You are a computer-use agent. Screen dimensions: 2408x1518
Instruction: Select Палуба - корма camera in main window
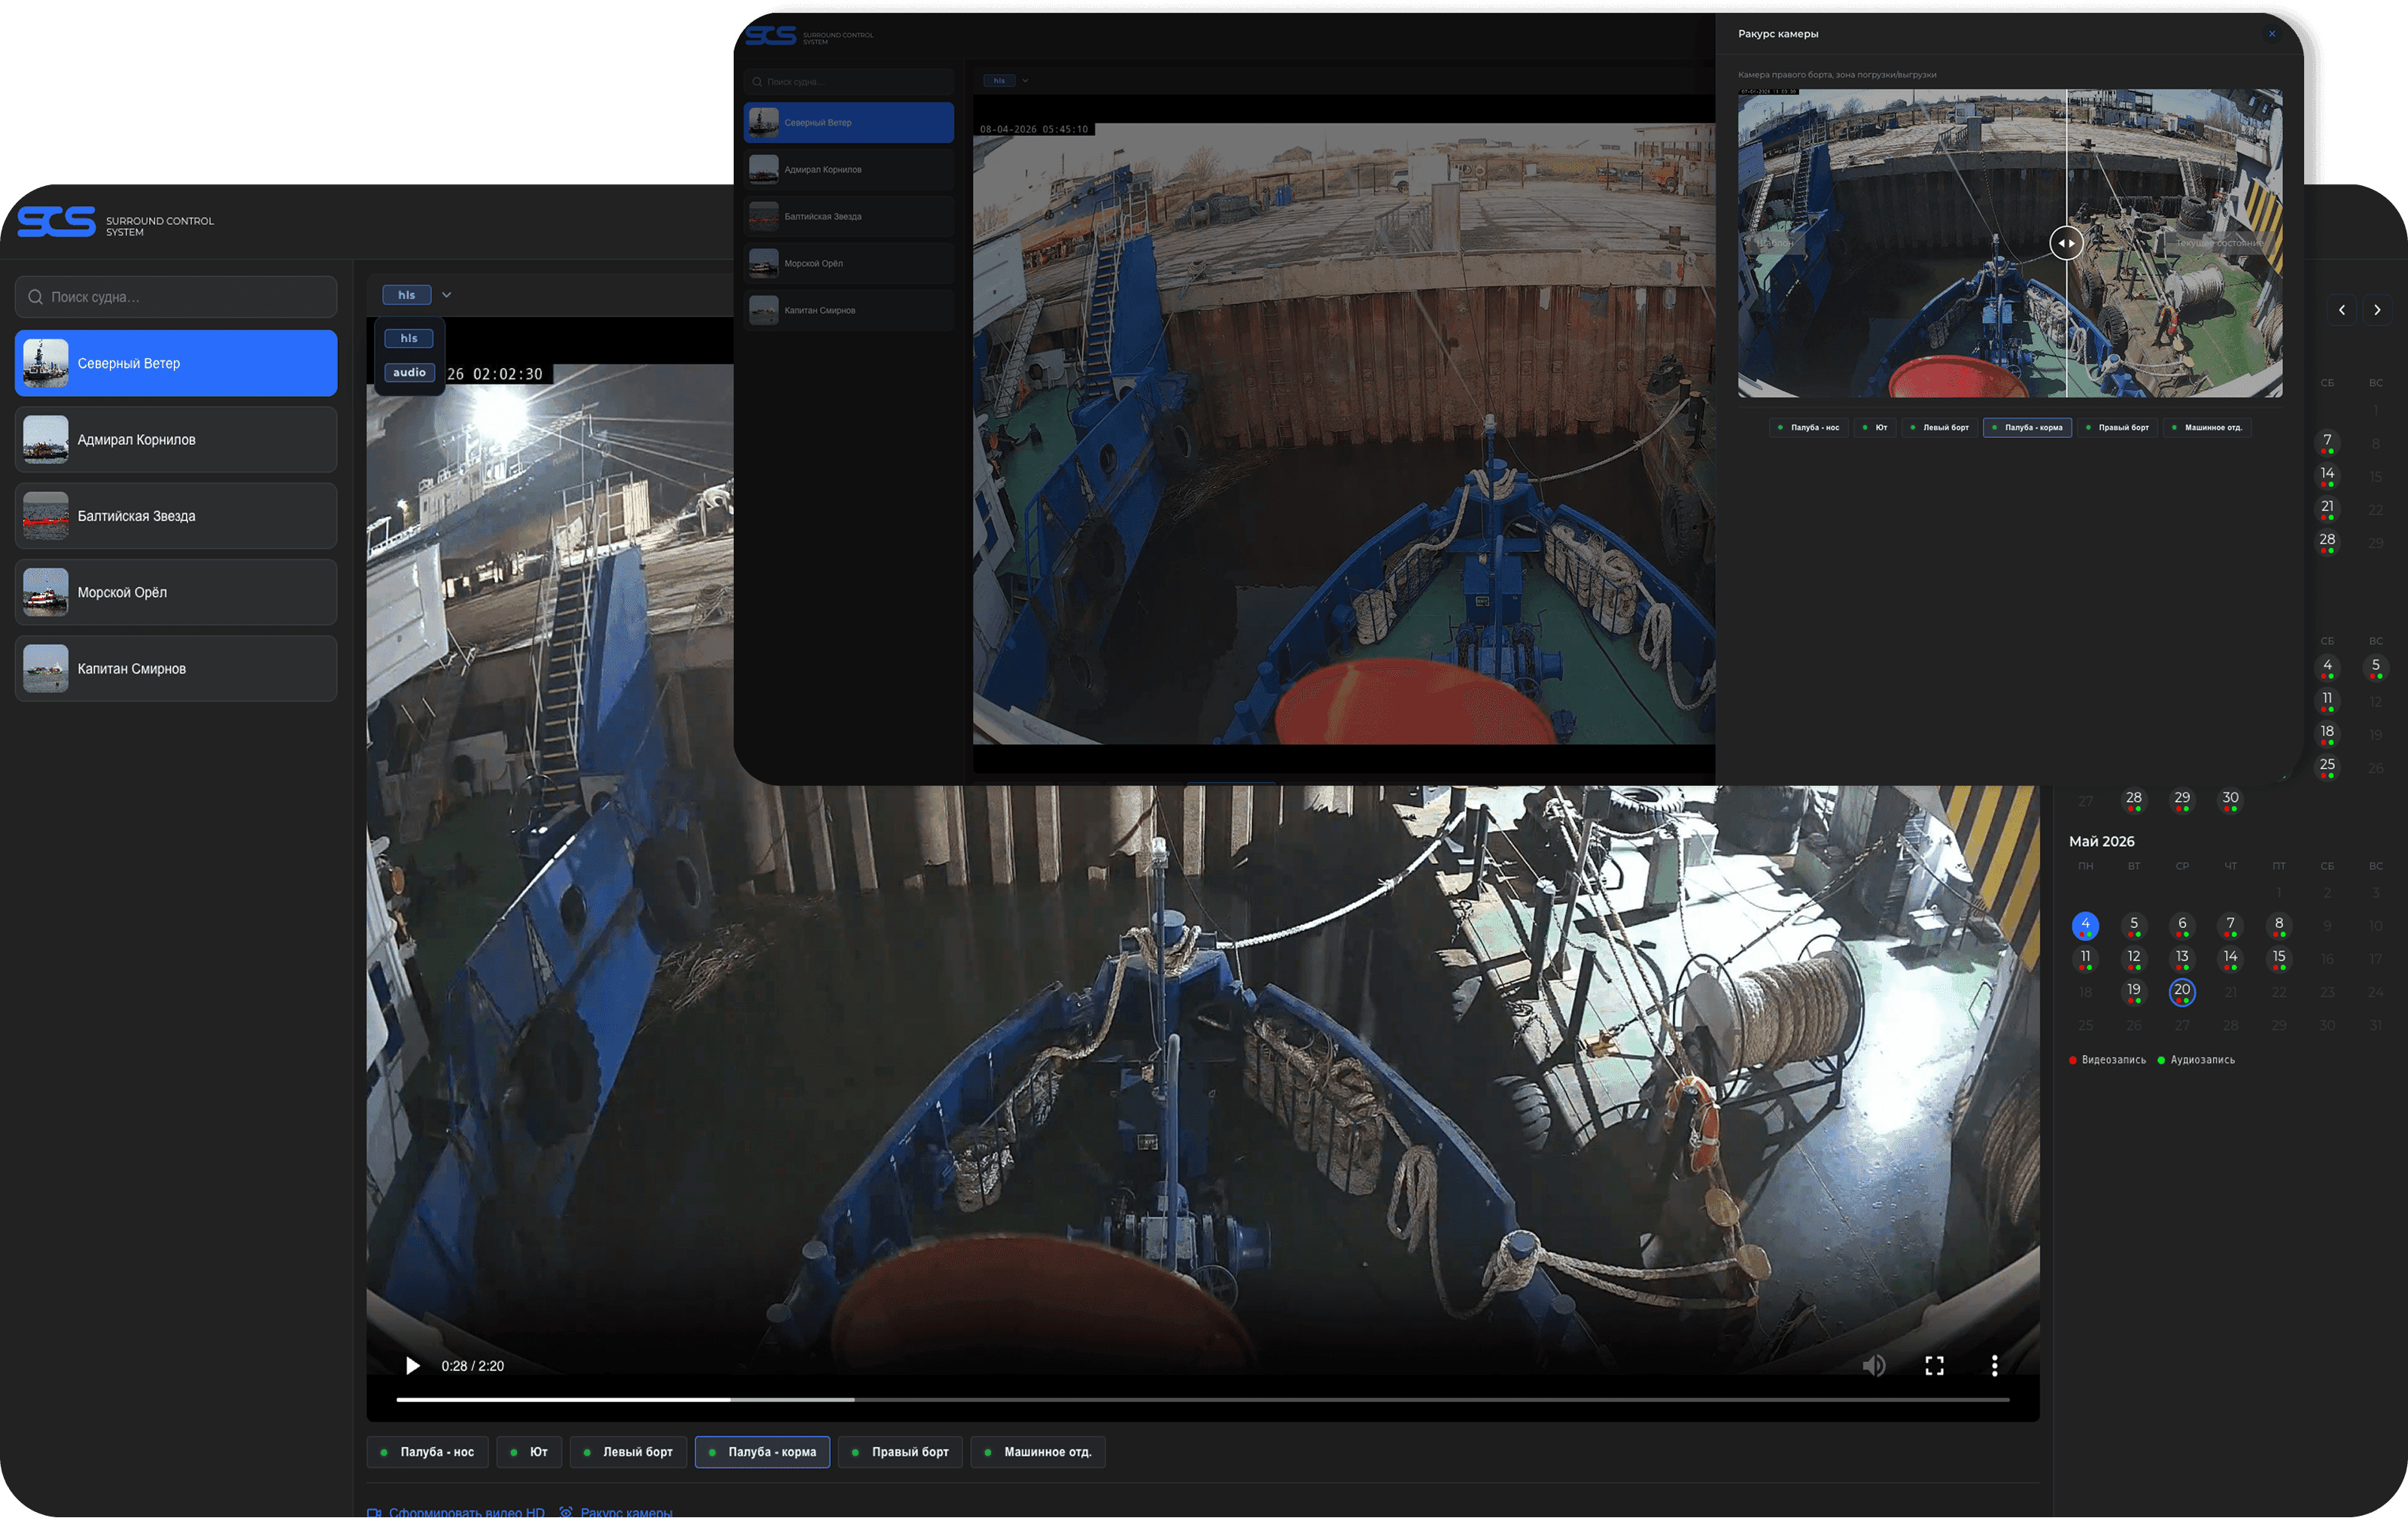[x=762, y=1452]
